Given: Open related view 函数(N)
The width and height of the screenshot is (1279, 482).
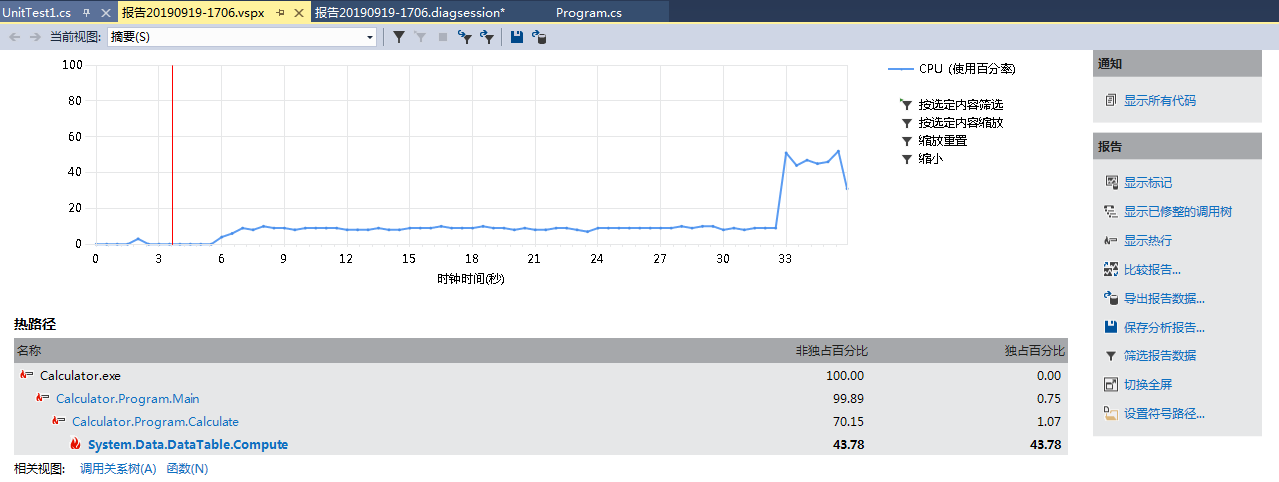Looking at the screenshot, I should [x=187, y=469].
